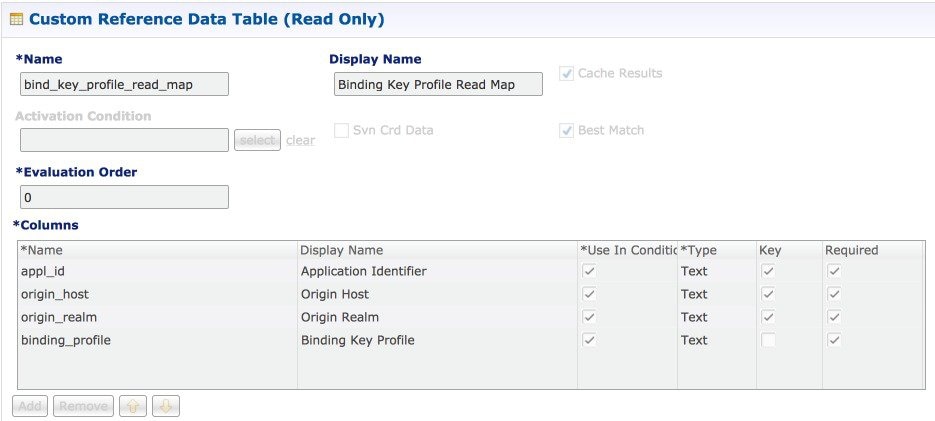Click the move column up arrow
Screen dimensions: 935x421
[132, 406]
